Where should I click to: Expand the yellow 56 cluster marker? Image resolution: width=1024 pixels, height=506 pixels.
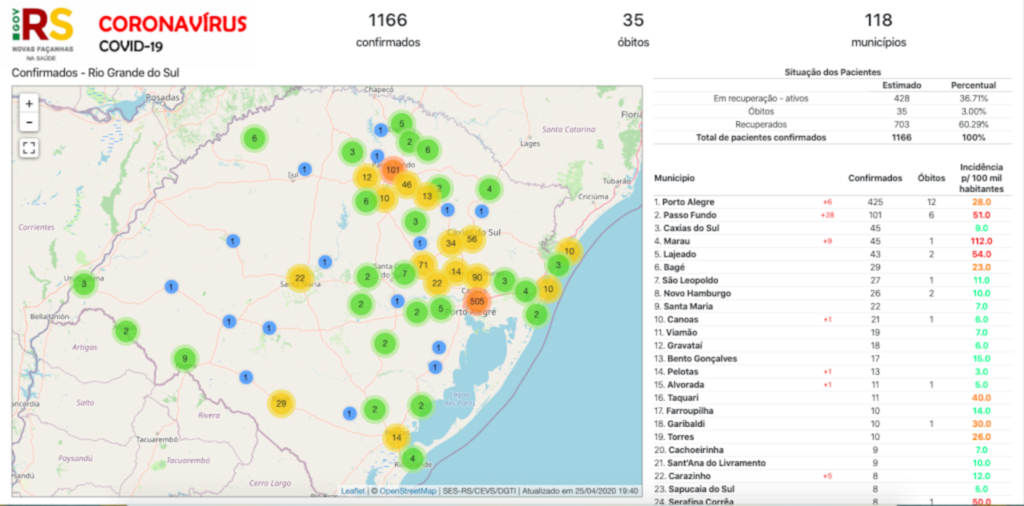(472, 239)
